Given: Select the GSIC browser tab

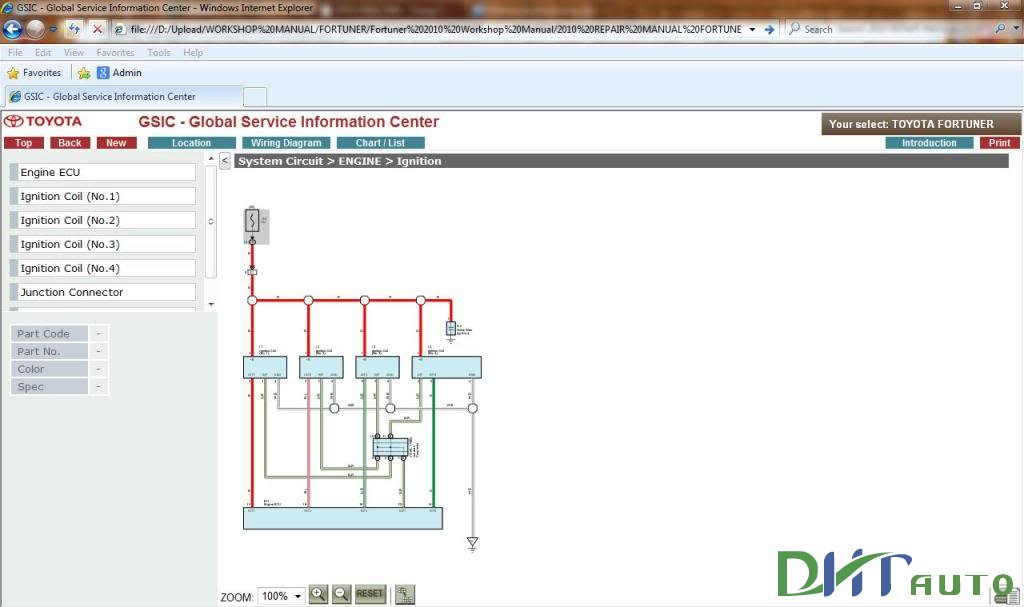Looking at the screenshot, I should 123,97.
